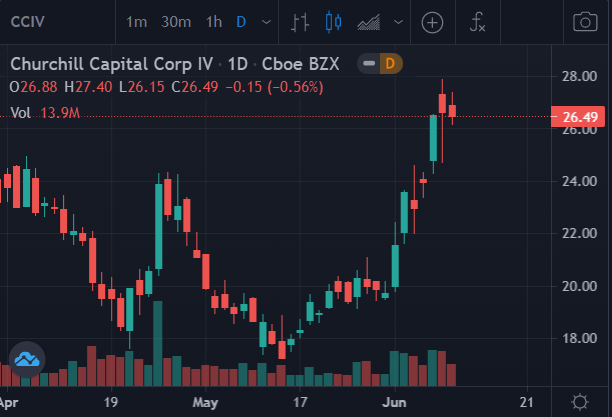Select the Area chart style
This screenshot has width=612, height=417.
tap(369, 22)
